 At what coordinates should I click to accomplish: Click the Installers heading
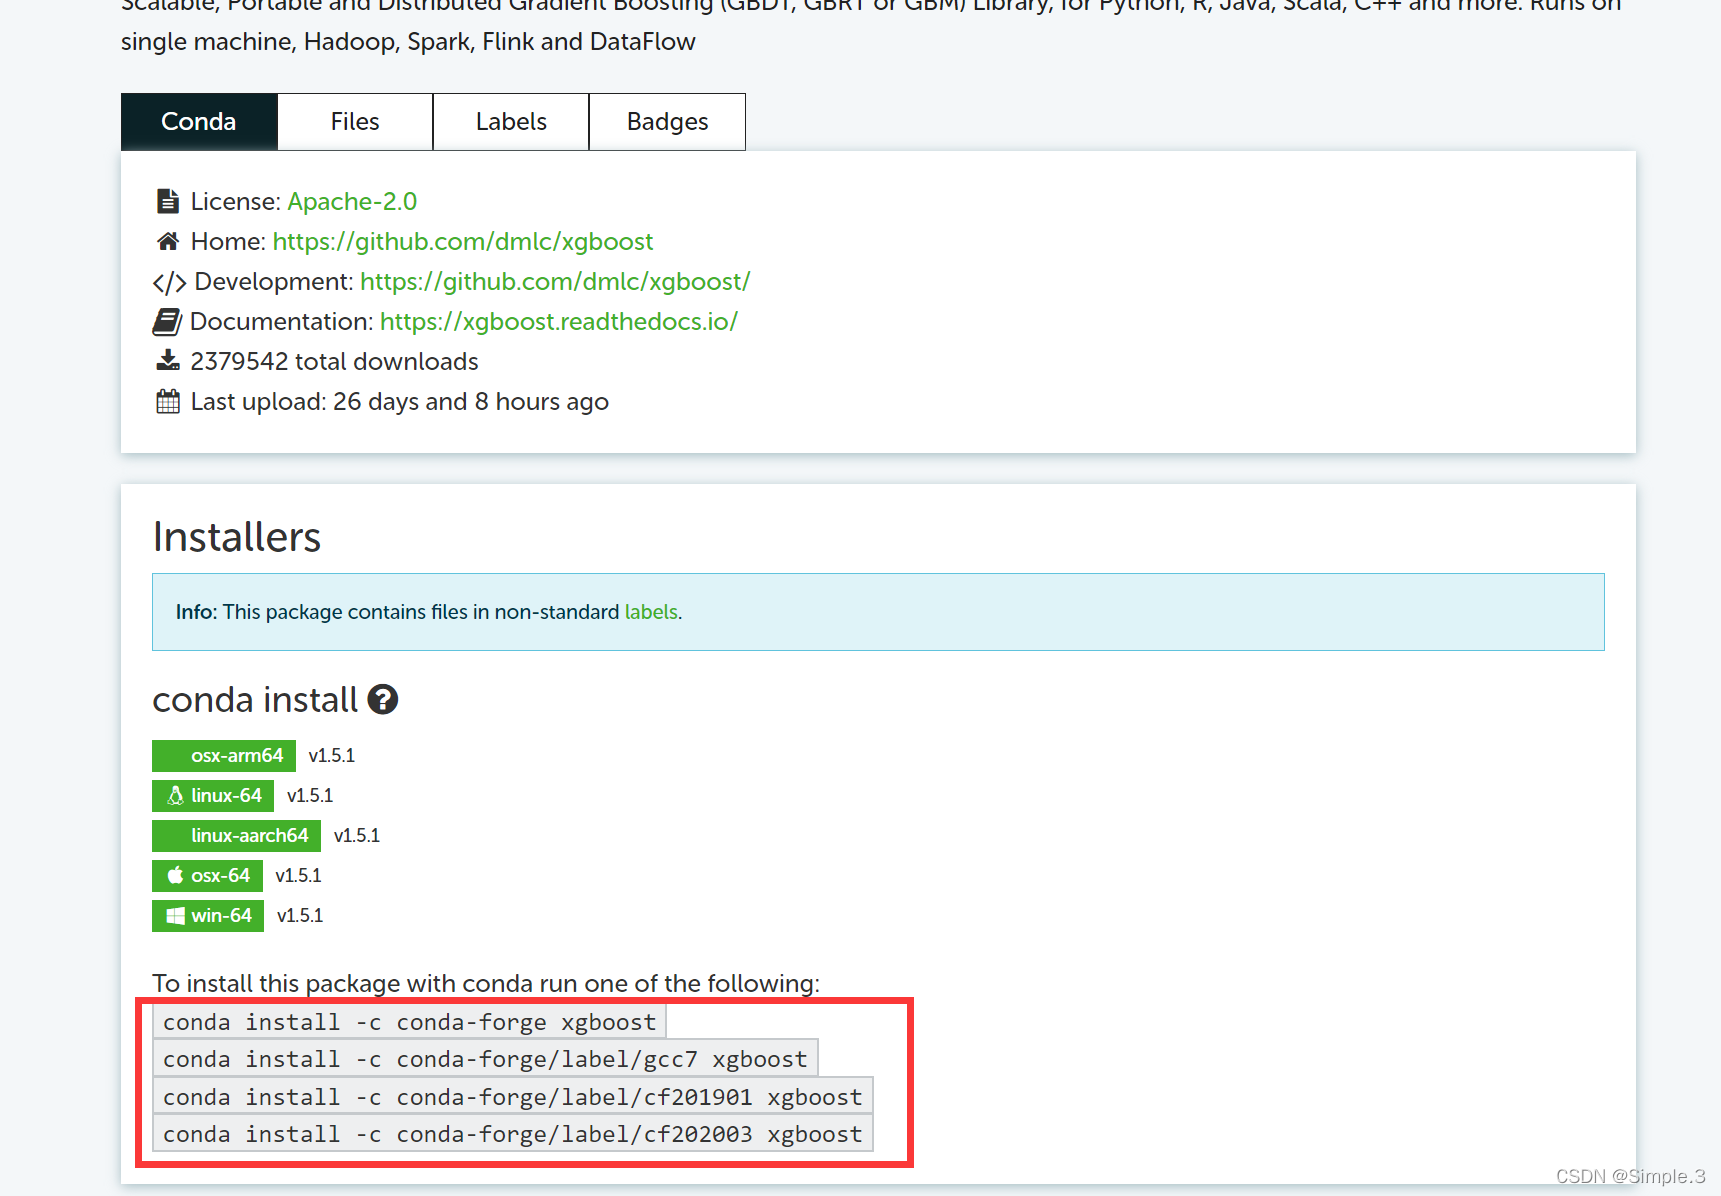(237, 537)
